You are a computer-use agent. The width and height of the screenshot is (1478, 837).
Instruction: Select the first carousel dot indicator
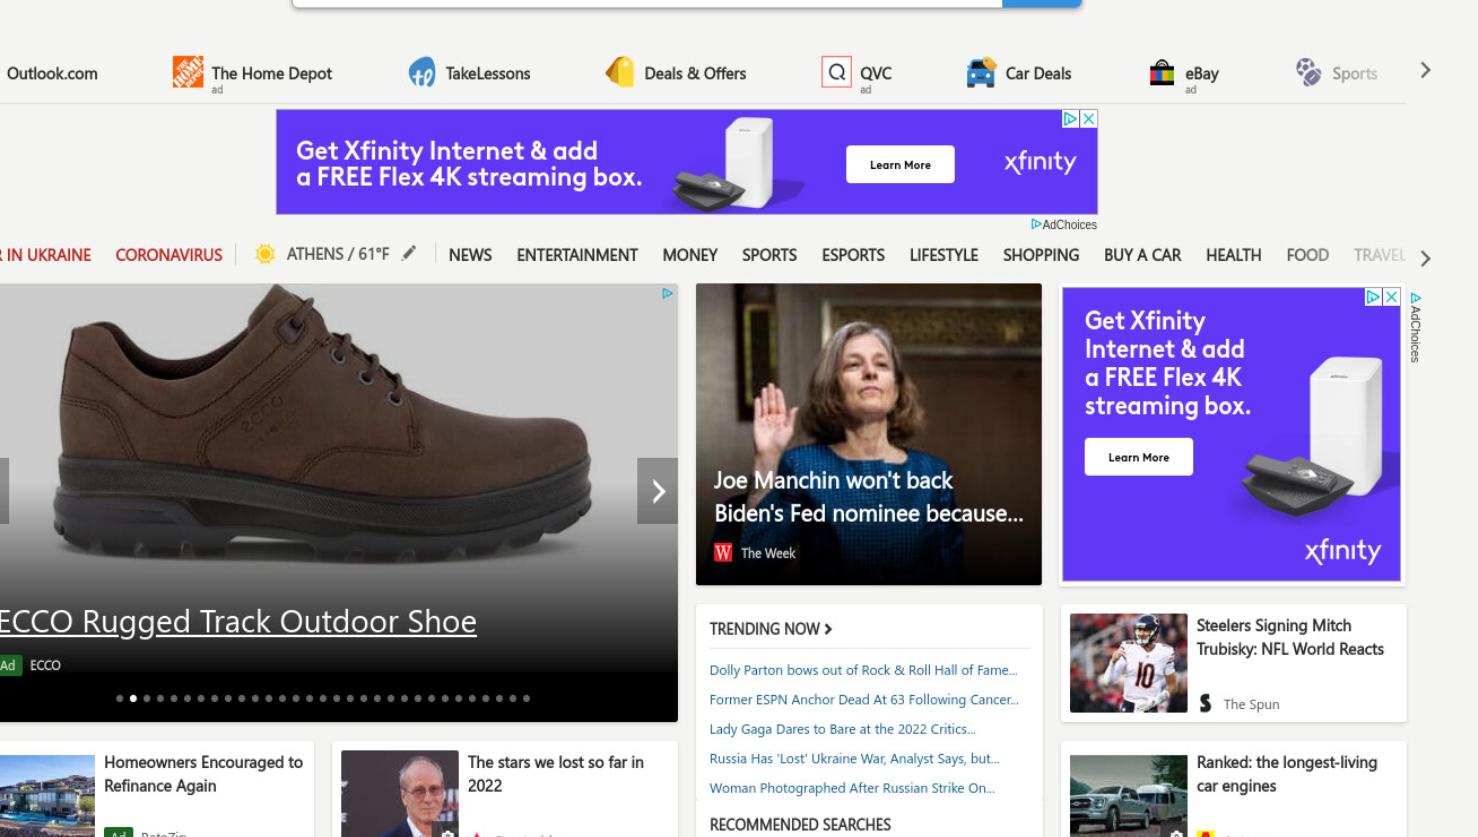click(120, 698)
